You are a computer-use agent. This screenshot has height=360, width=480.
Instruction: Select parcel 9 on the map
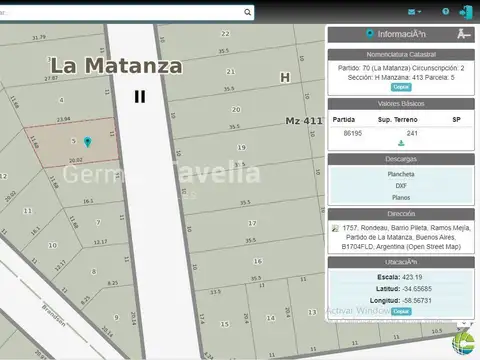pos(116,317)
